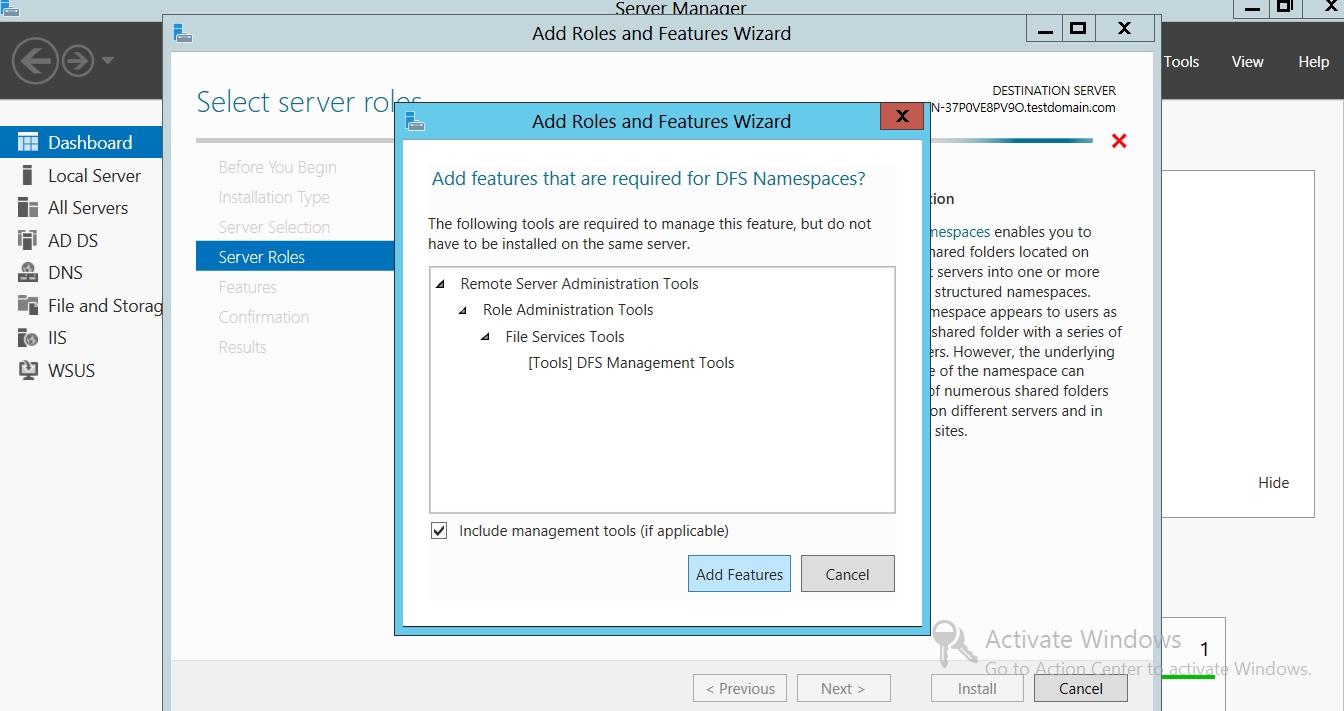This screenshot has height=711, width=1344.
Task: Click the DESTINATION SERVER label
Action: (x=1054, y=90)
